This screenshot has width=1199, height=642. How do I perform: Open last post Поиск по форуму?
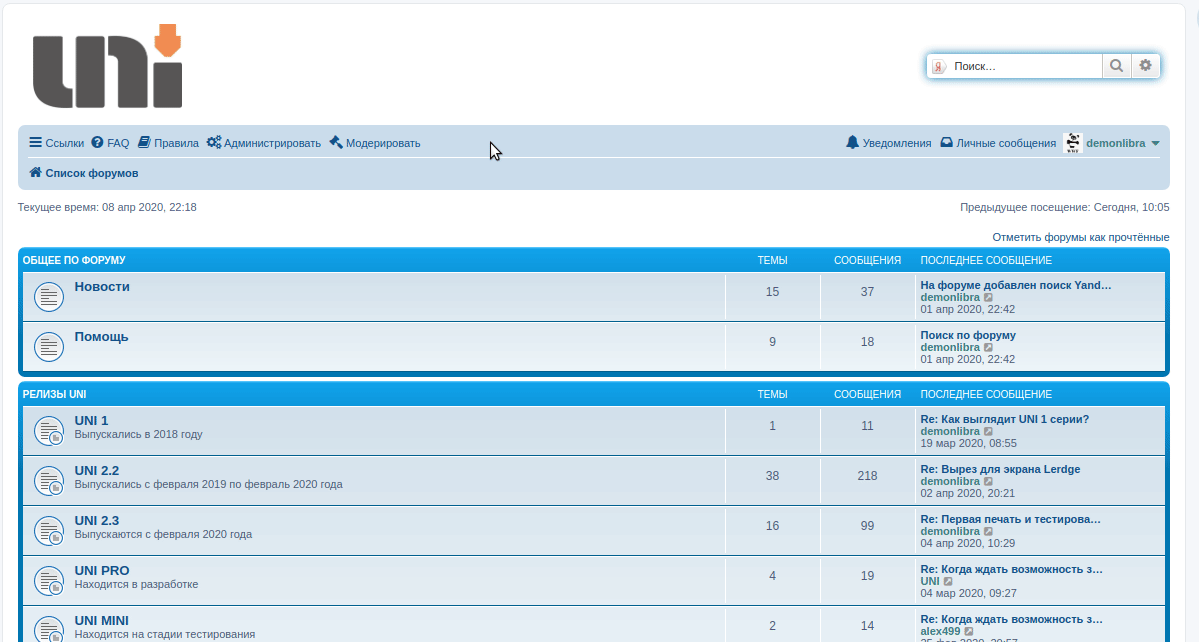click(x=968, y=336)
